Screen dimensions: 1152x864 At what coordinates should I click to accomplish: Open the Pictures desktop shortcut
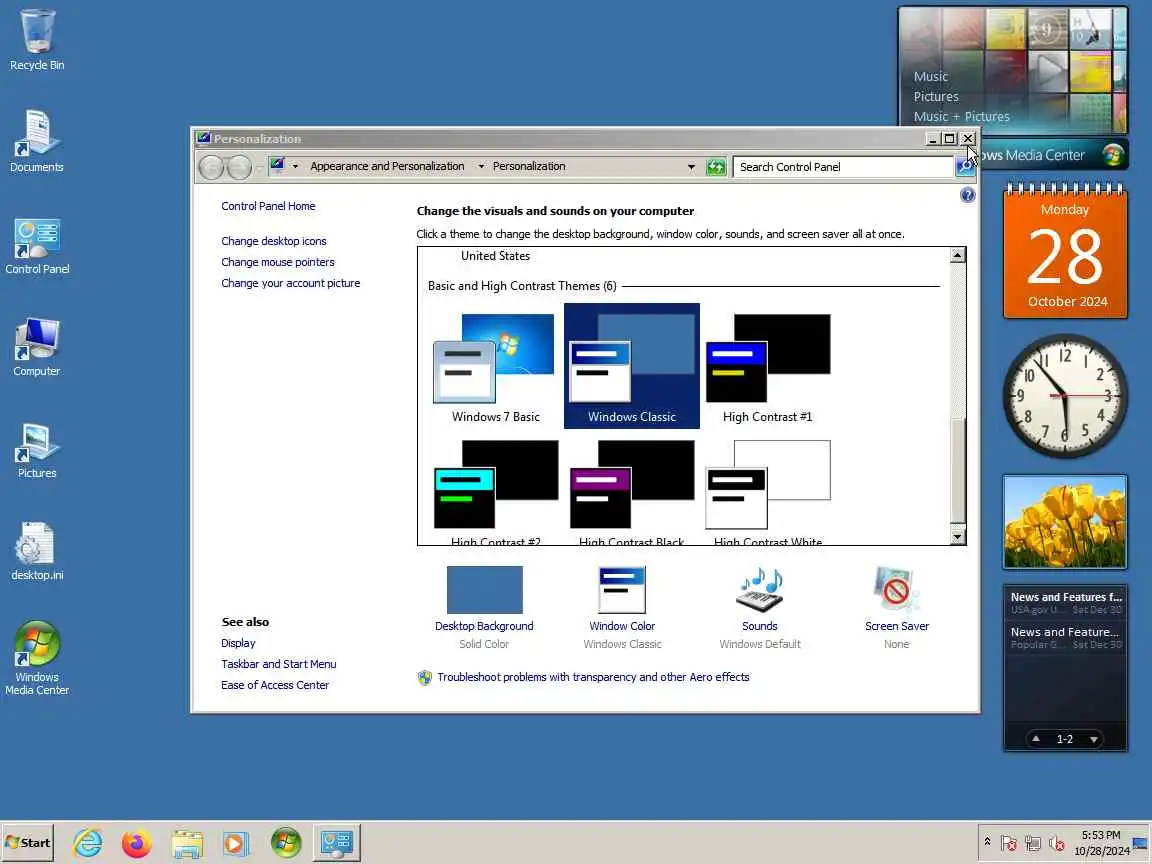[x=37, y=450]
